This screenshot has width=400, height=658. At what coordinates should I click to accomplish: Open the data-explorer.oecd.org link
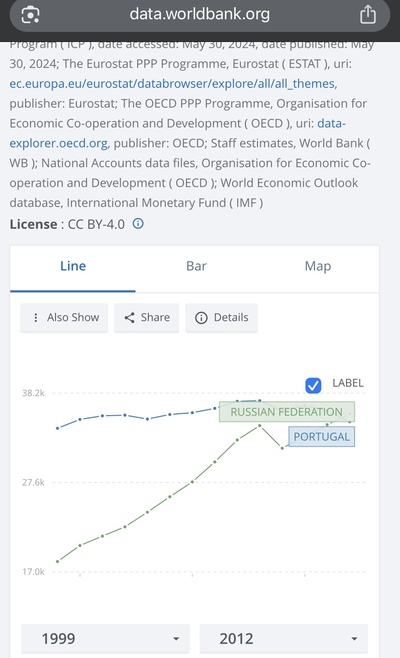coord(178,133)
